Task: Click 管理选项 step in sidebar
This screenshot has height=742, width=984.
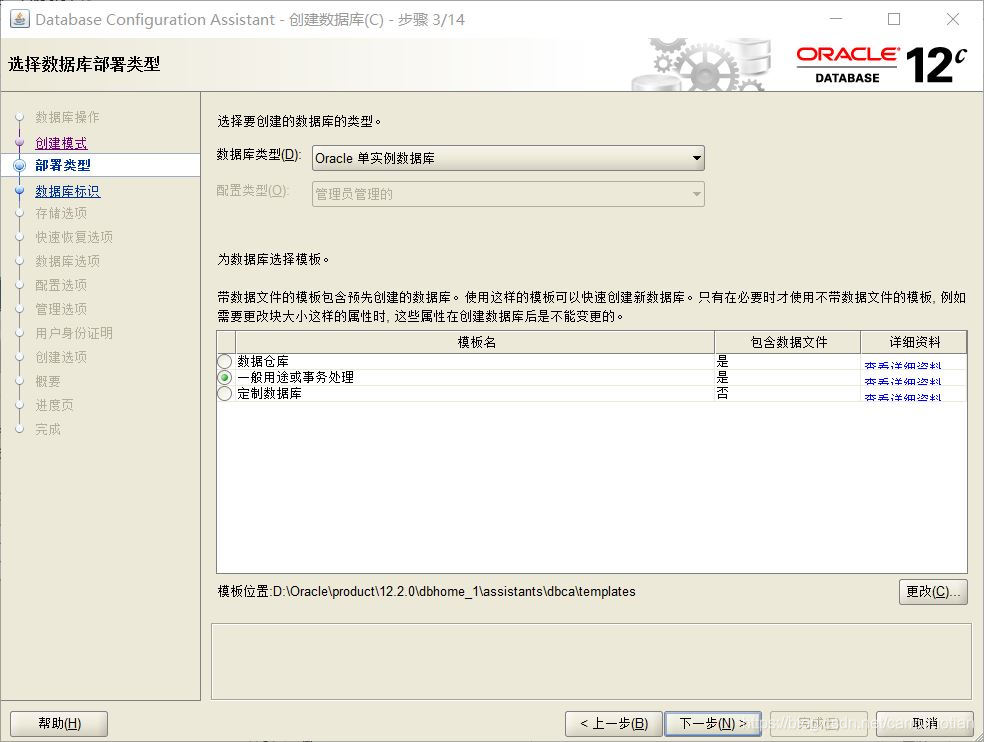Action: coord(61,309)
